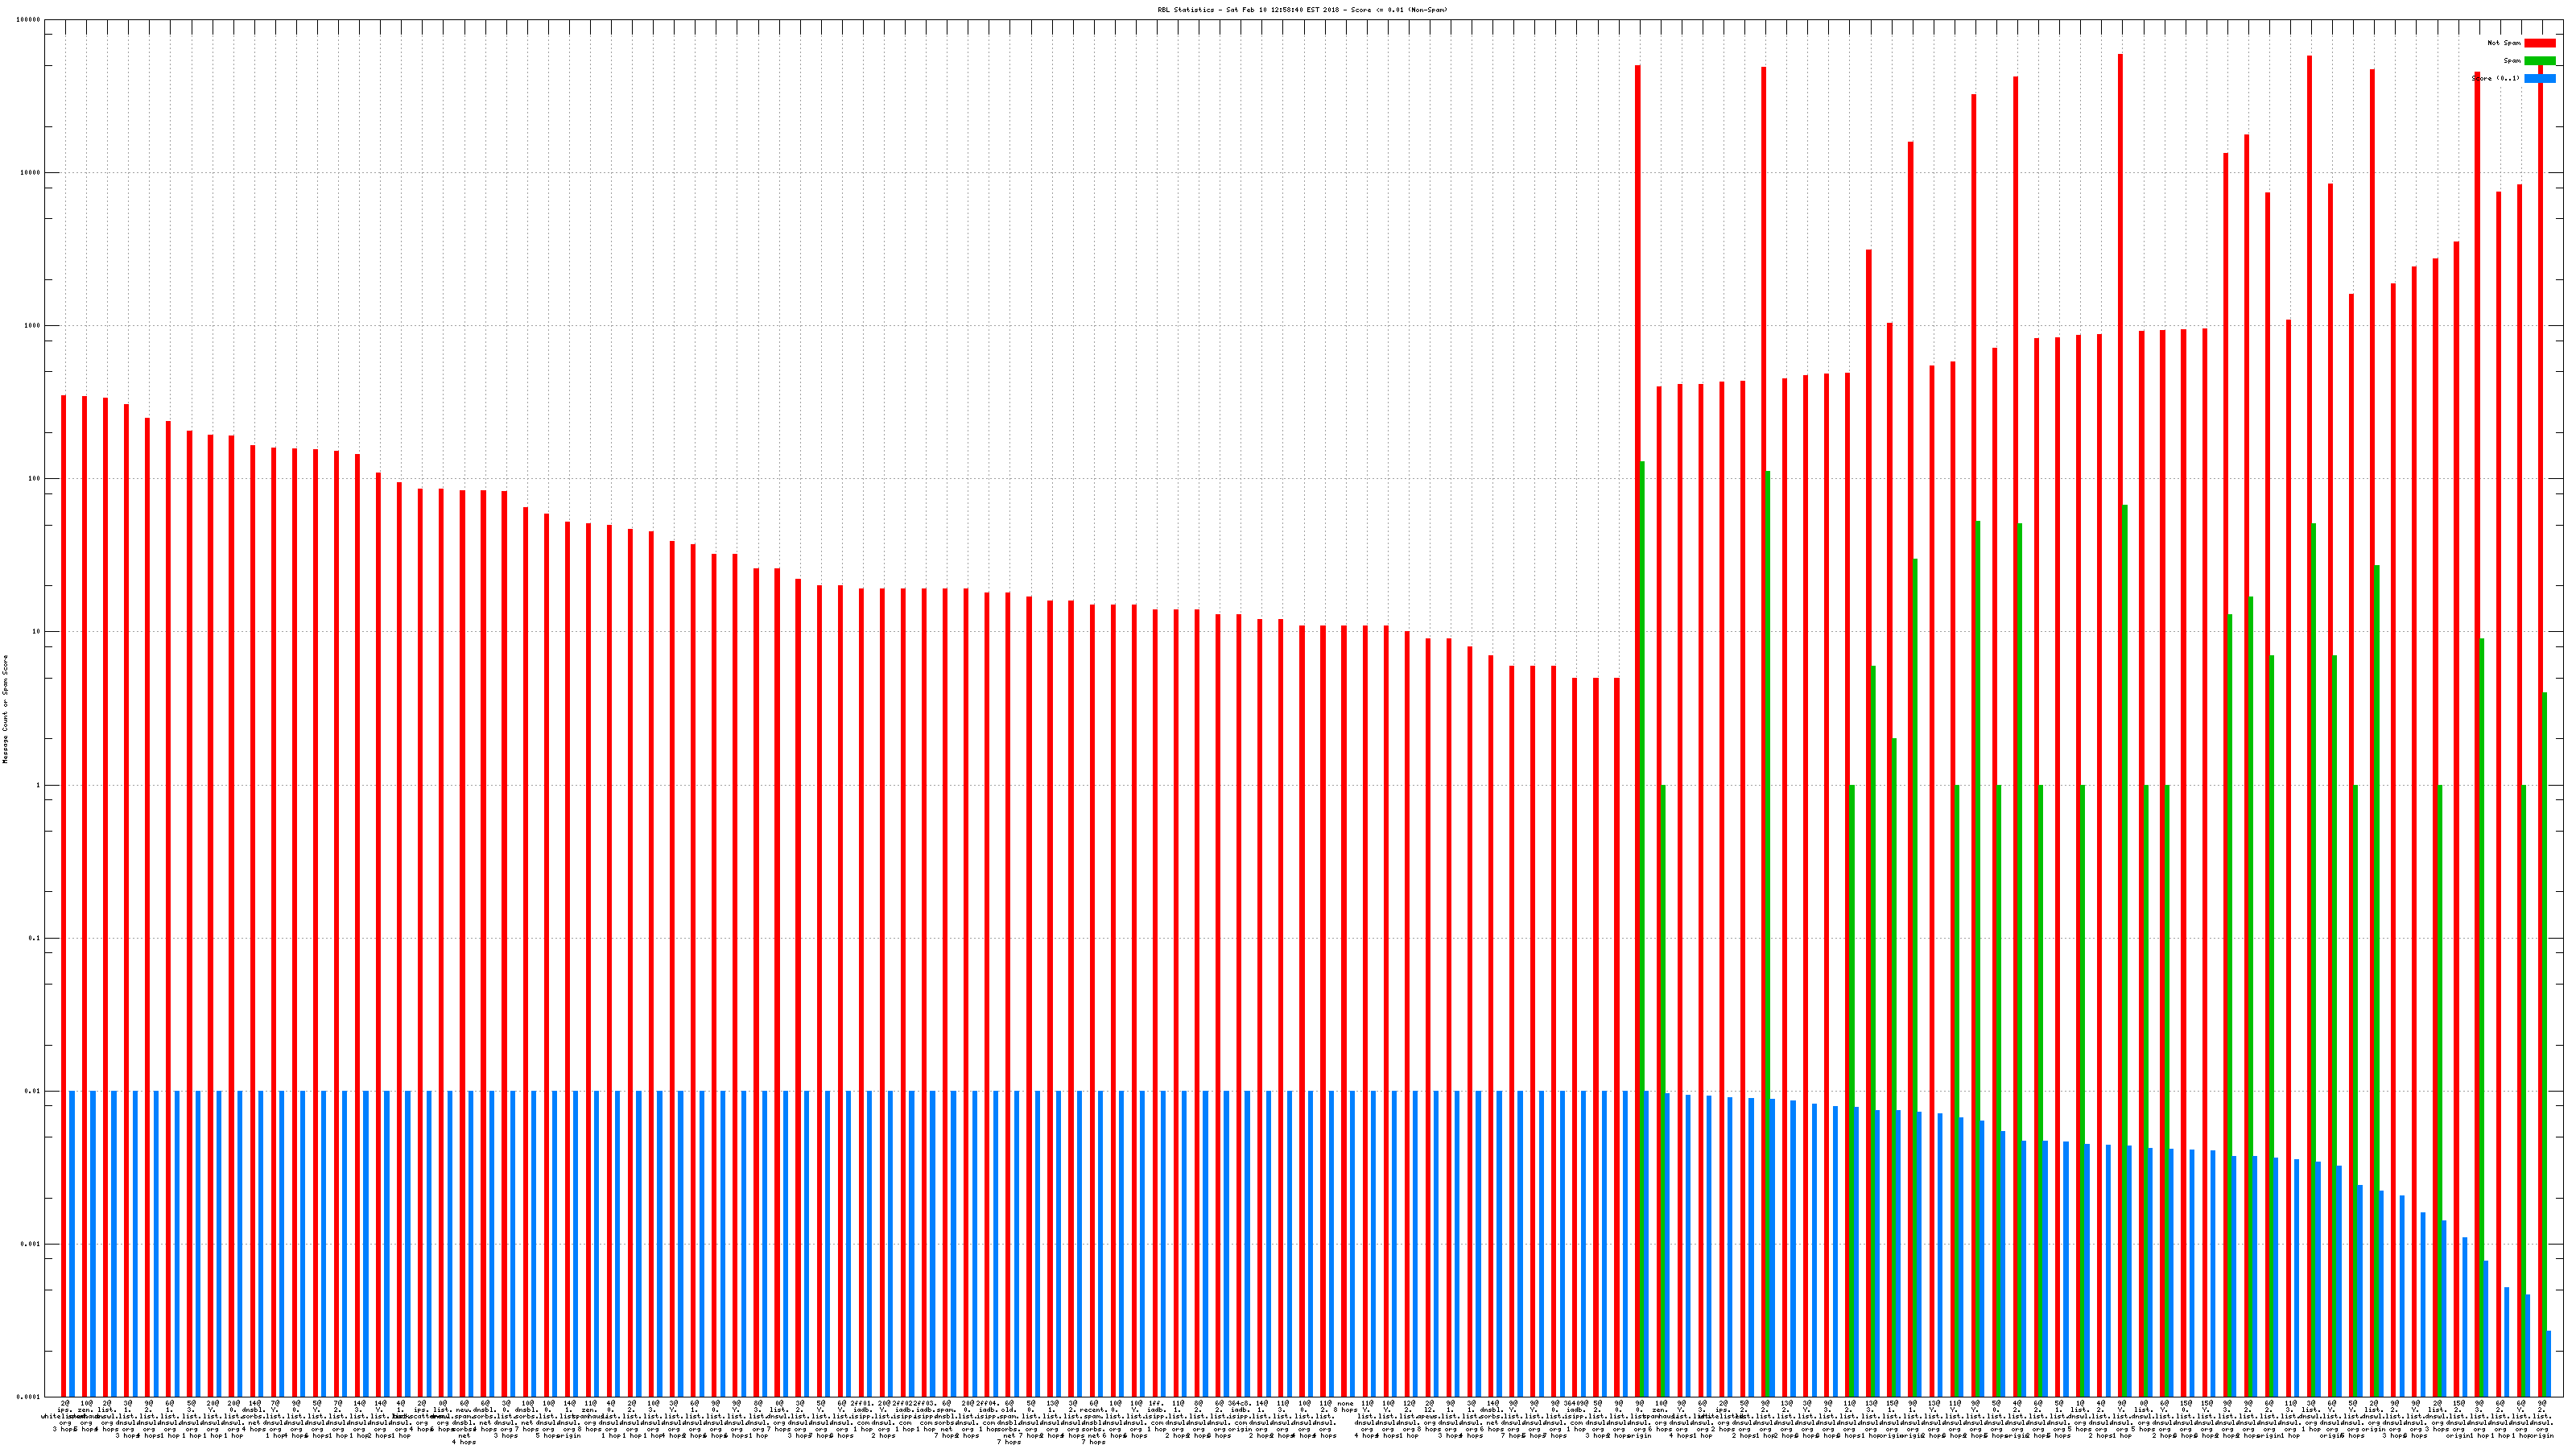Click the 0.0001 y-axis tick label
Image resolution: width=2576 pixels, height=1449 pixels.
pos(29,1396)
